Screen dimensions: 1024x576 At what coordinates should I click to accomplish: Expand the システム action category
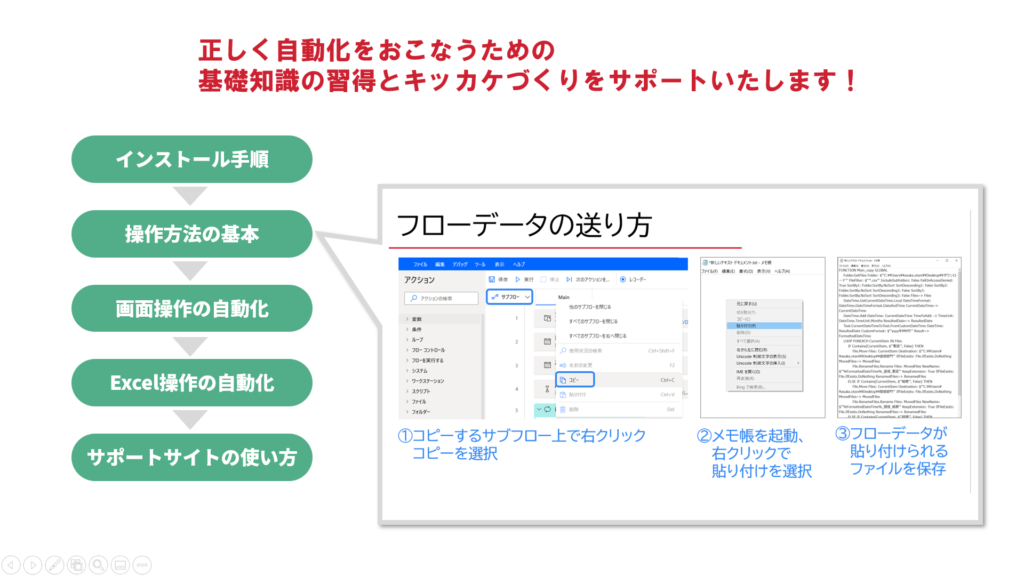coord(408,371)
